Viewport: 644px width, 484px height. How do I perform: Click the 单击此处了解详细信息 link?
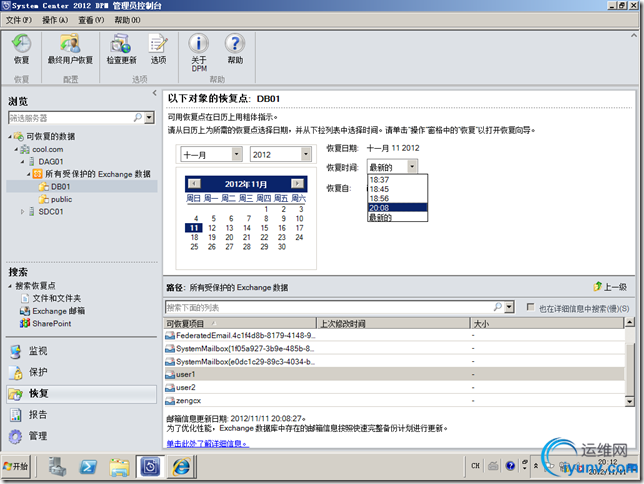[x=207, y=444]
